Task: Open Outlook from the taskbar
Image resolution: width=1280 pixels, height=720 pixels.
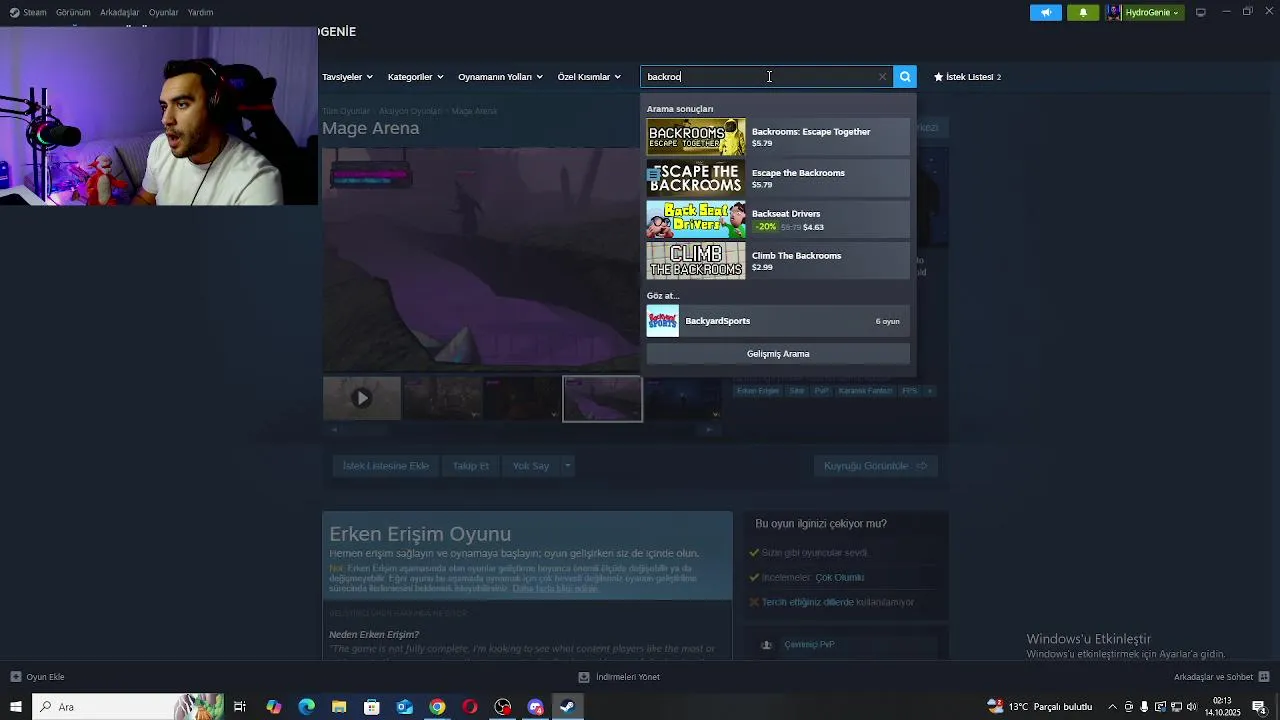Action: click(x=404, y=707)
